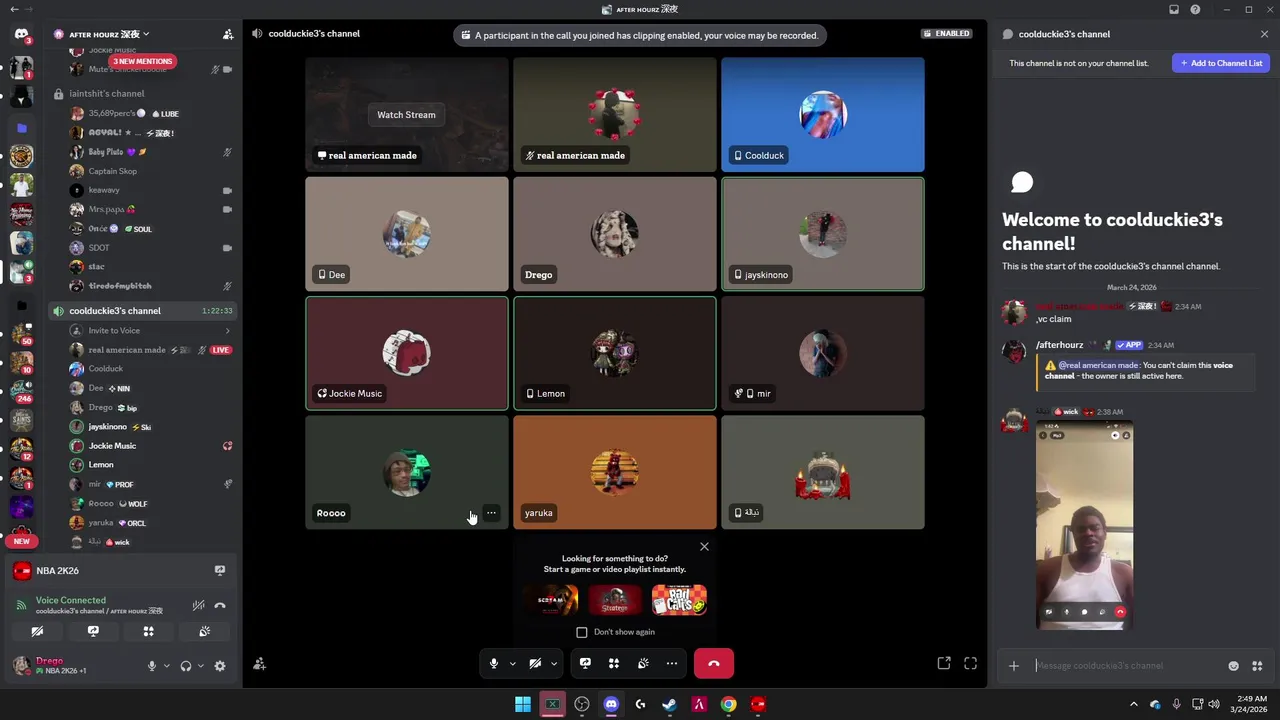Toggle noise suppression icon in Voice Connected panel
Screen dimensions: 1280x720
coord(198,605)
